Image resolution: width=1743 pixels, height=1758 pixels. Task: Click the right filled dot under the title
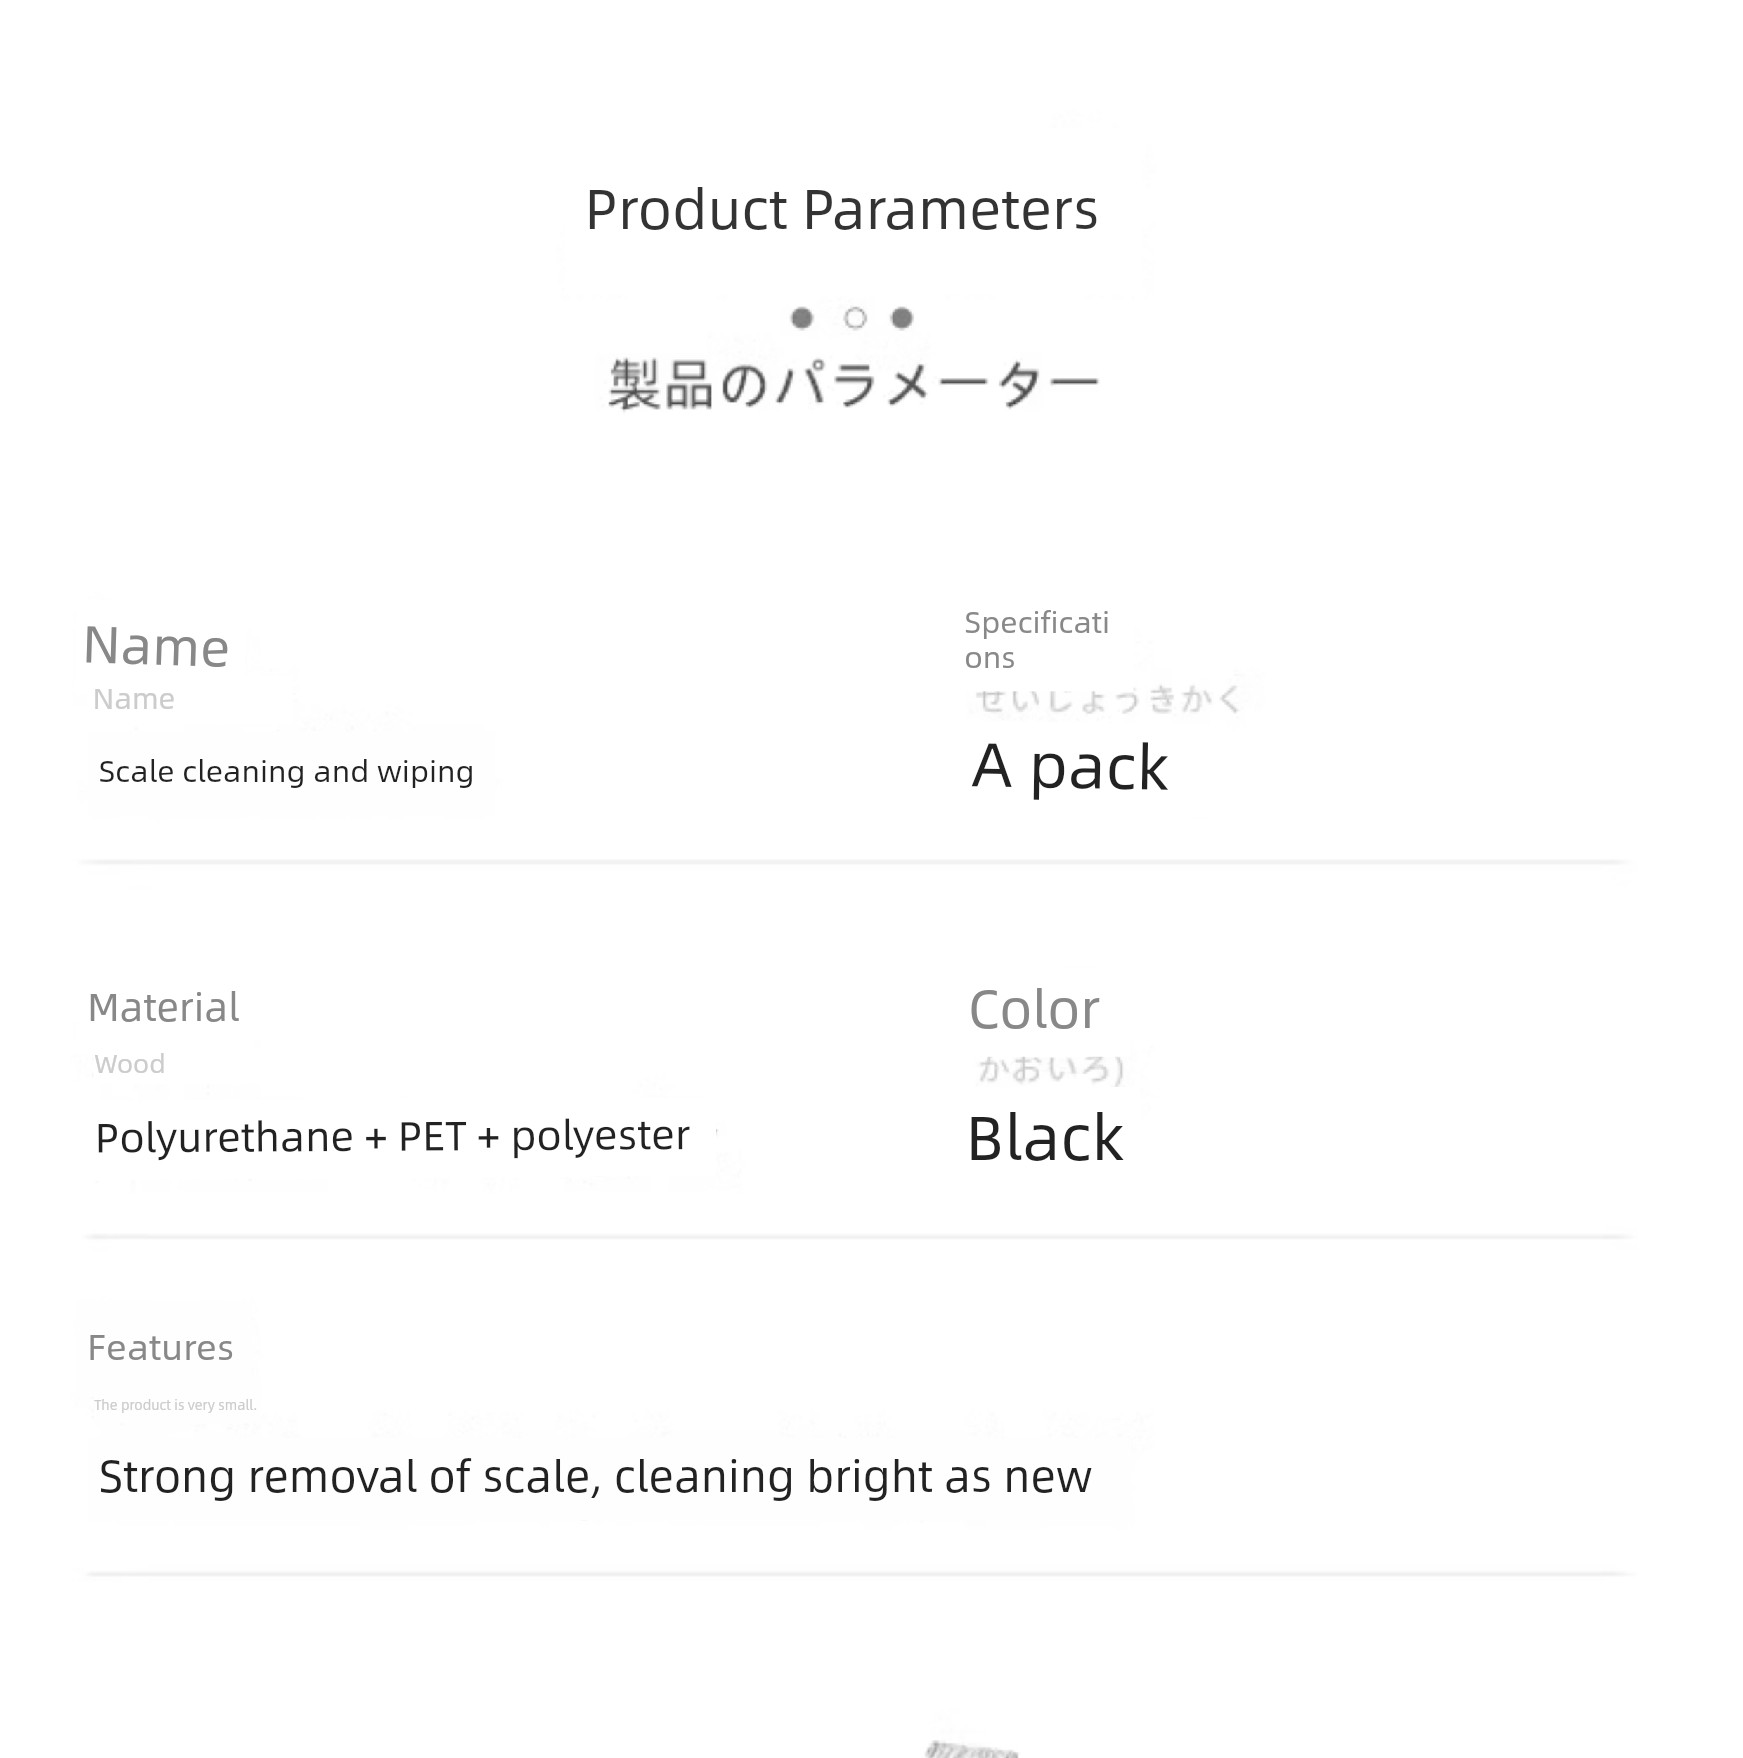902,318
